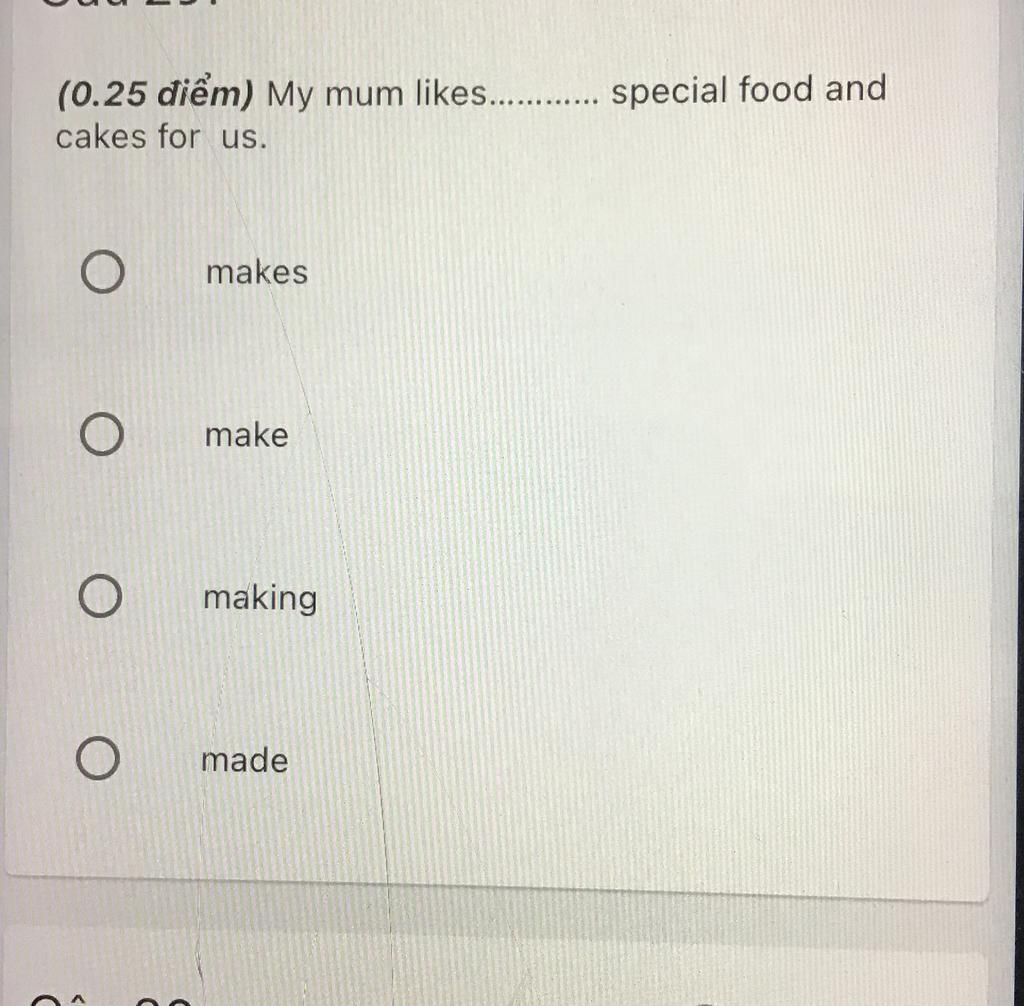Image resolution: width=1024 pixels, height=1006 pixels.
Task: Click the "made" answer label text
Action: [244, 760]
